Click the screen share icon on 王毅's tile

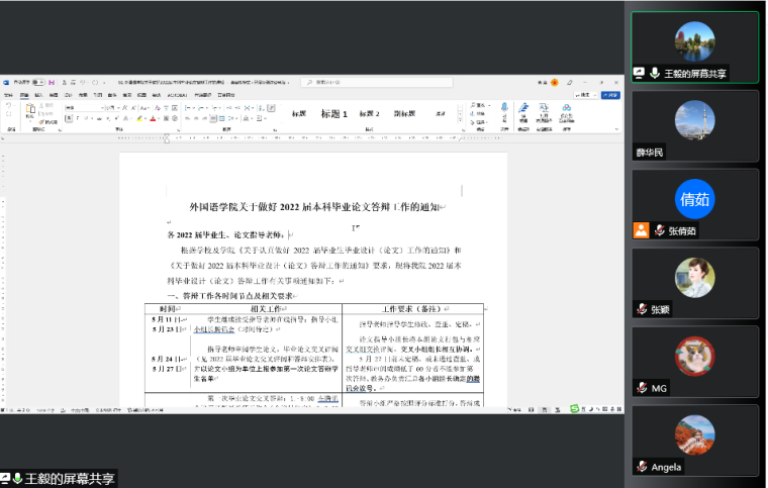639,73
